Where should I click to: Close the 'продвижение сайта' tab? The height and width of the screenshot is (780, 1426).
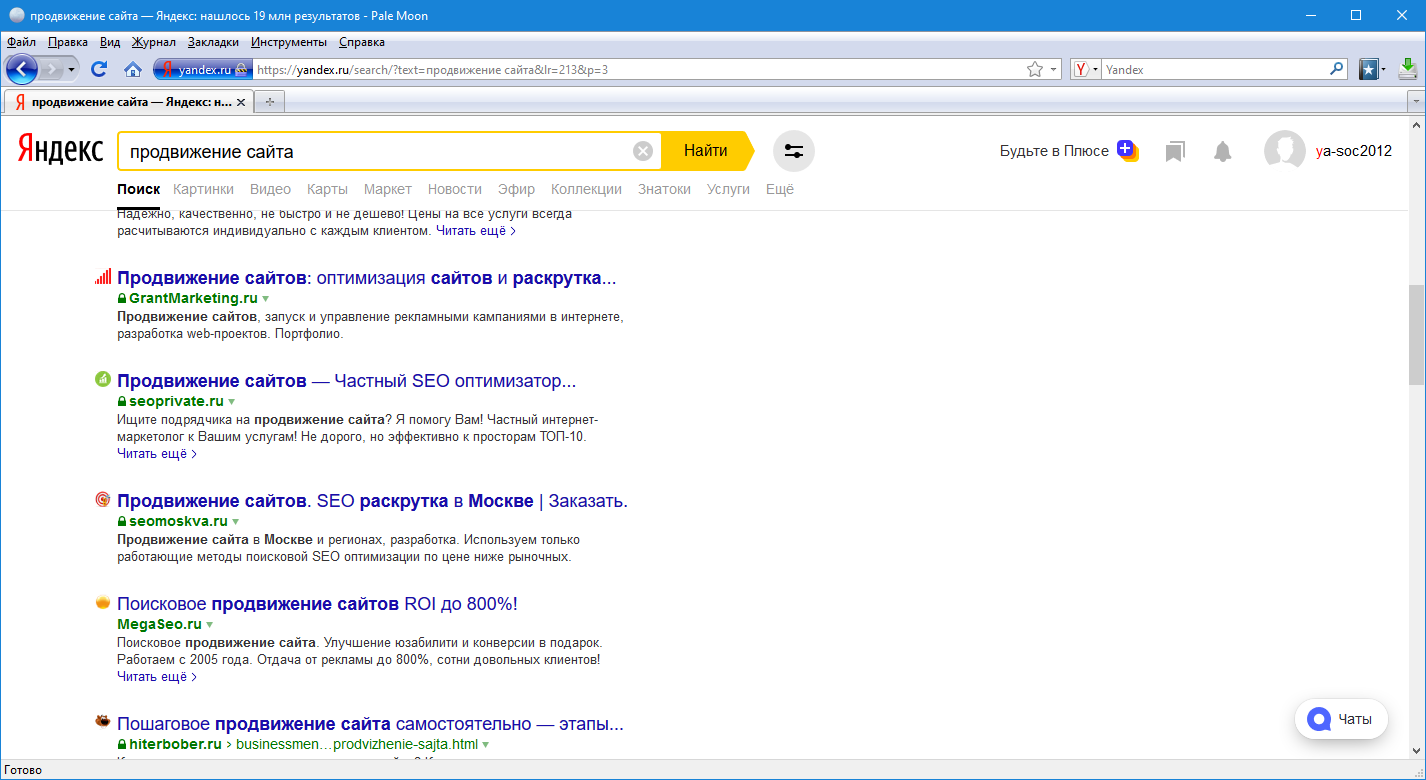[x=240, y=102]
